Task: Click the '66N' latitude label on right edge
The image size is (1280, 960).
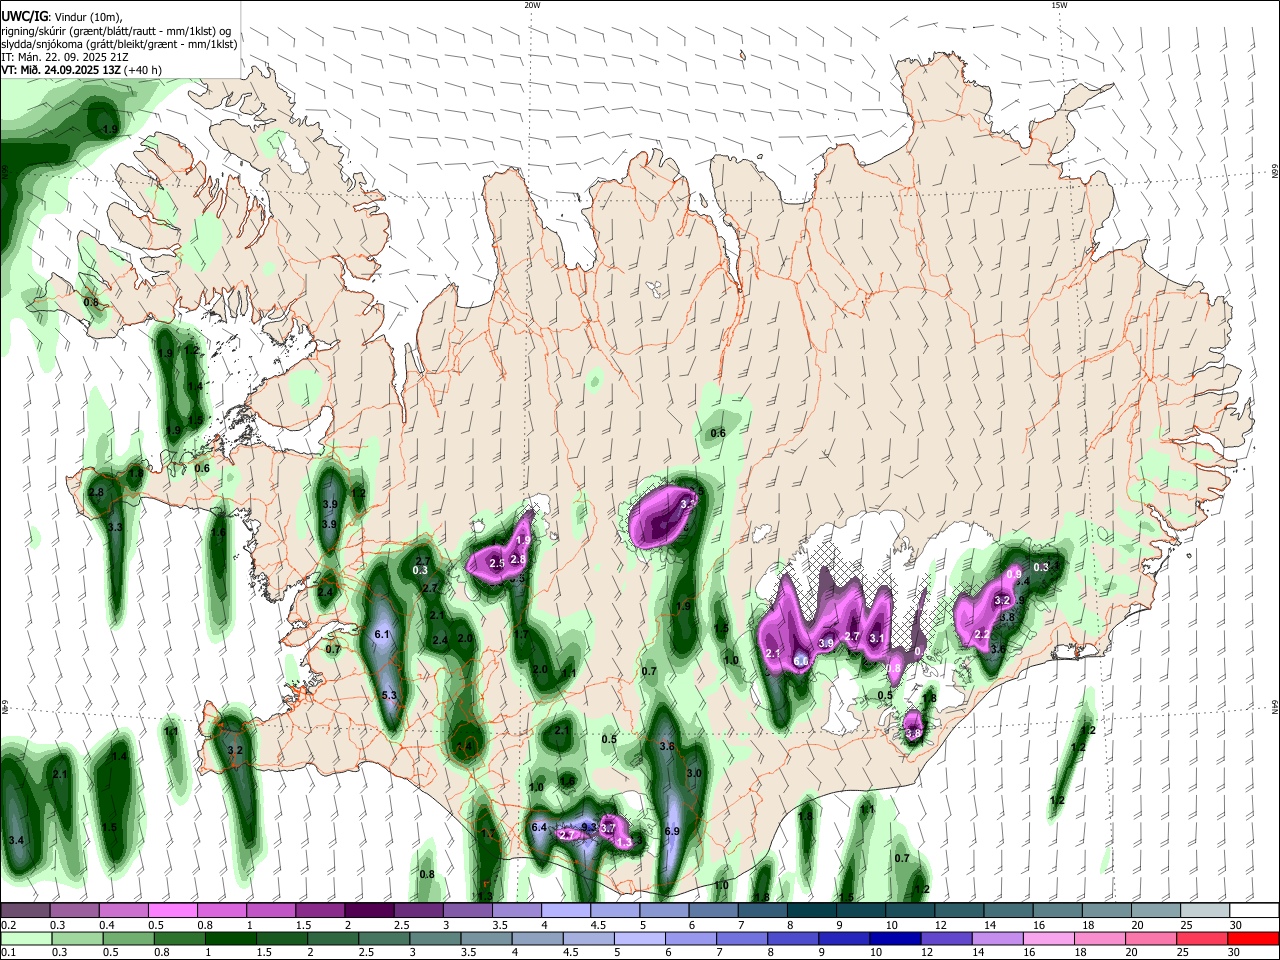Action: [x=1275, y=172]
